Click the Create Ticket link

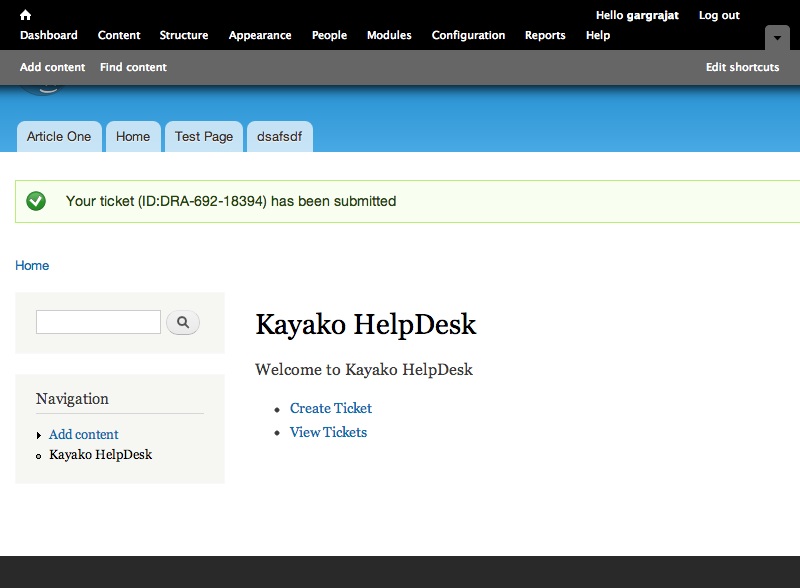click(x=331, y=408)
